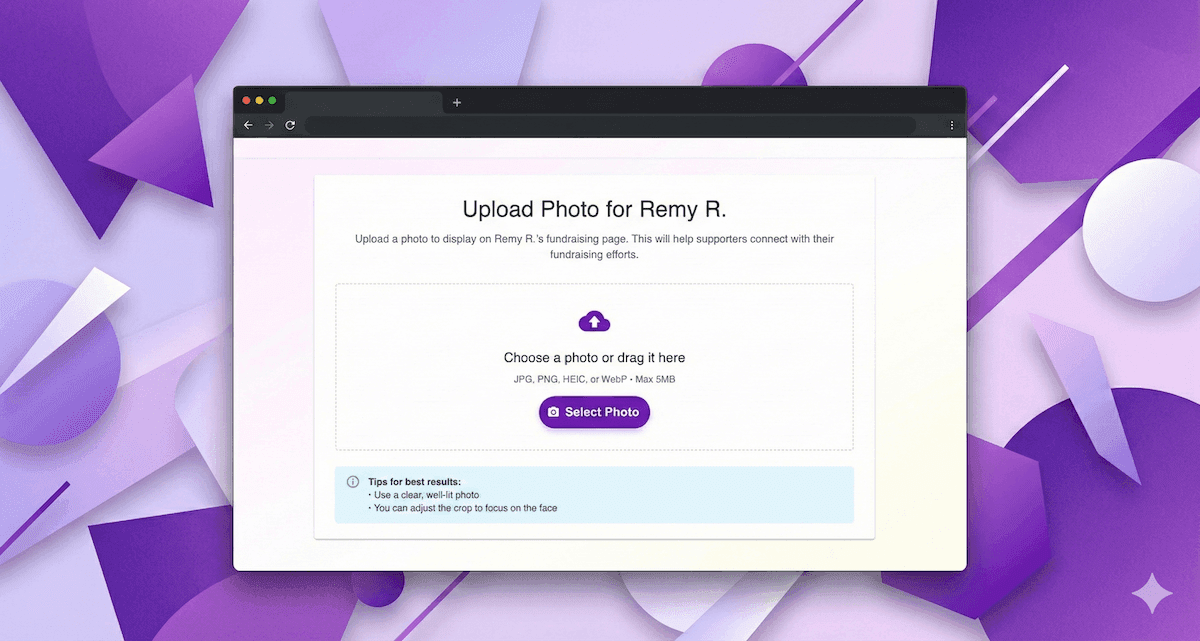This screenshot has width=1200, height=641.
Task: Maximize the window using green button
Action: (272, 101)
